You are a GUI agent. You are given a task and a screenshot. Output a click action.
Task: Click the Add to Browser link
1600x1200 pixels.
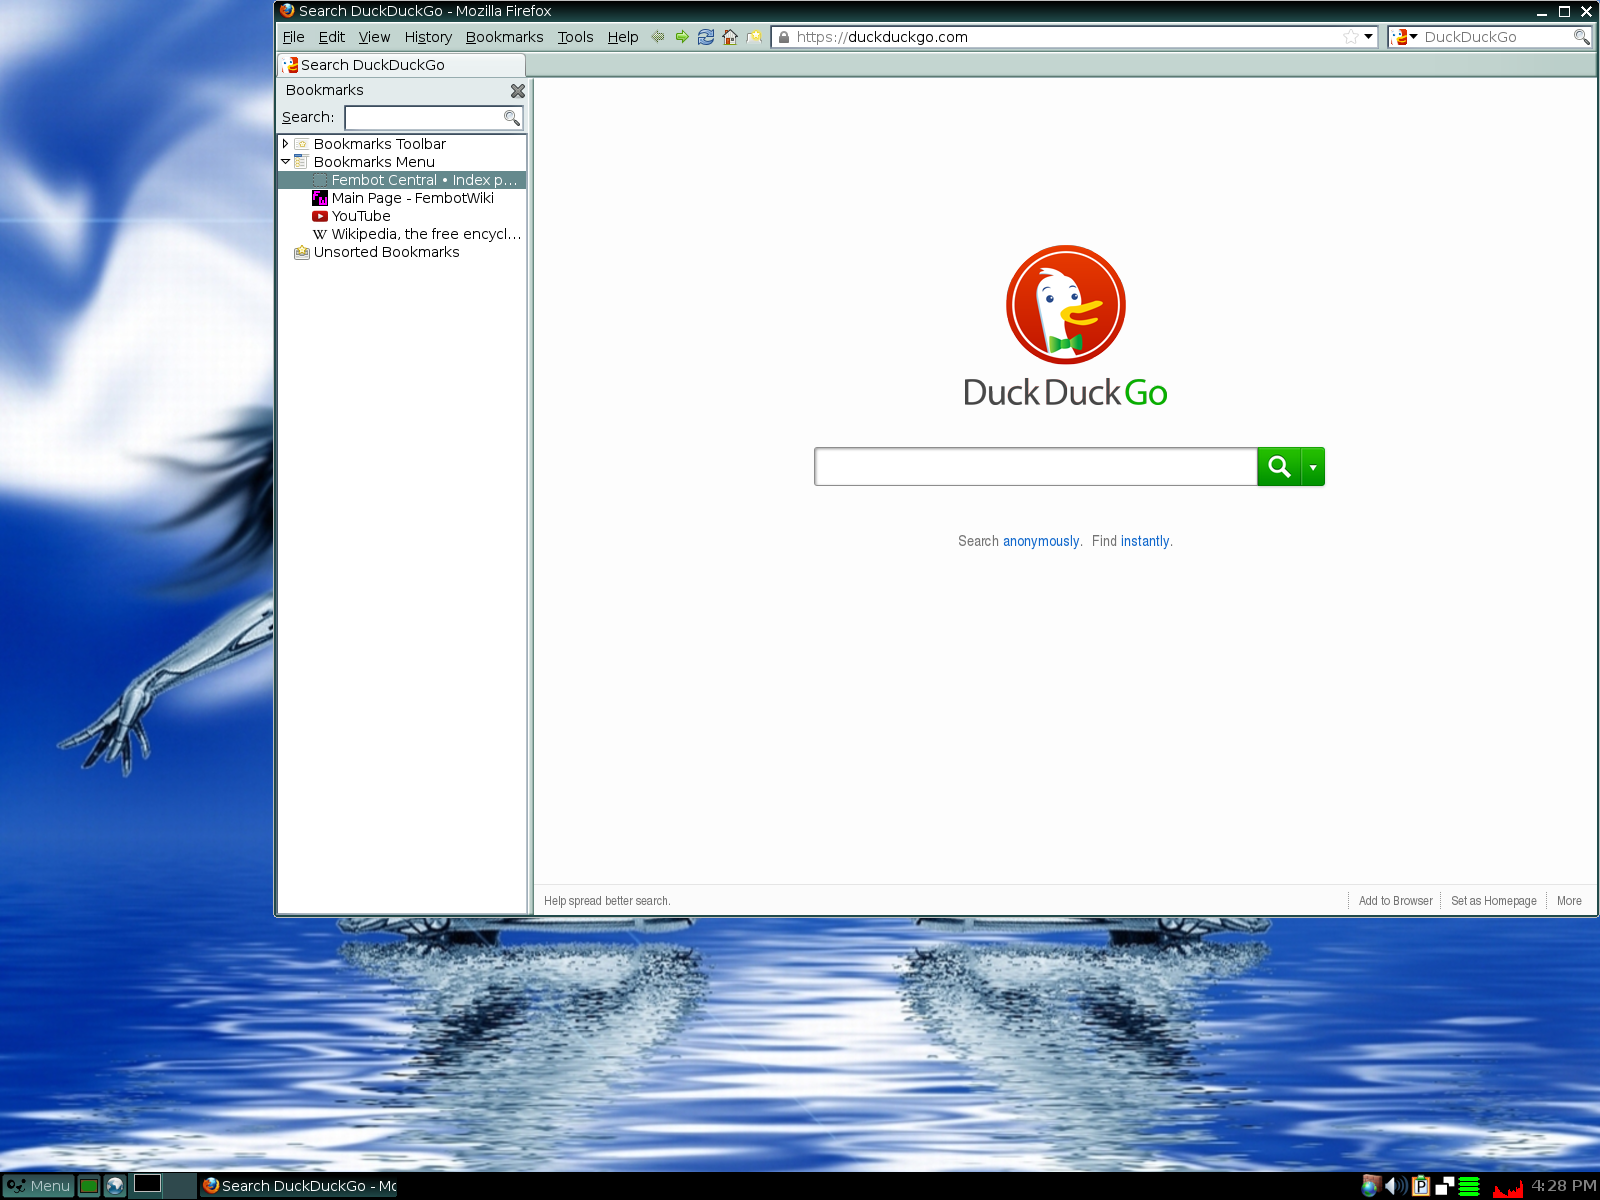coord(1395,901)
